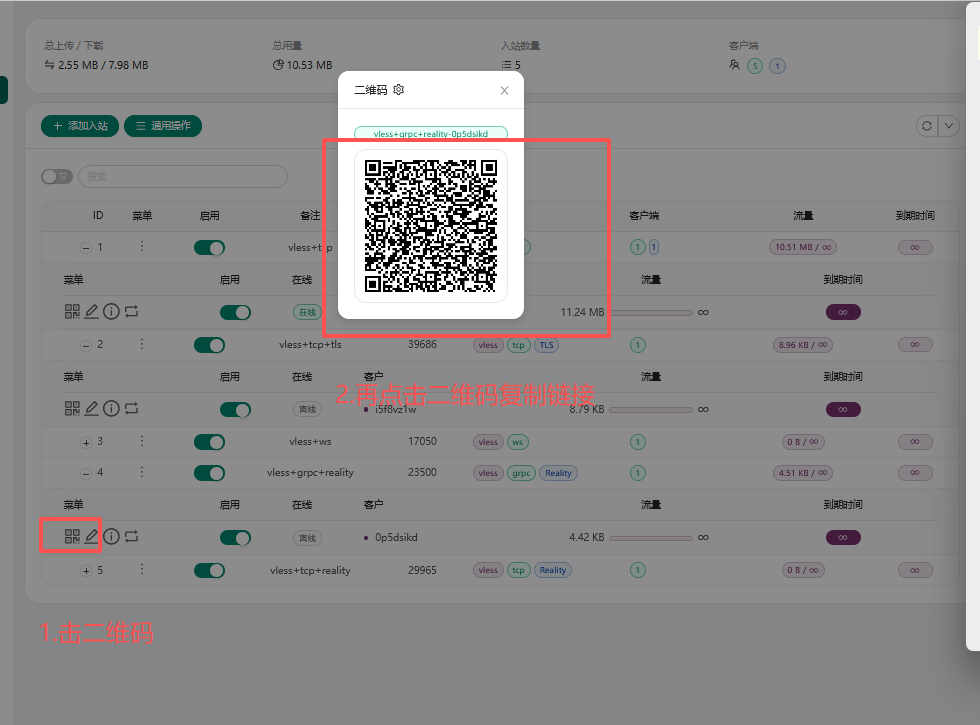Click the QR code icon in the second expanded row

[70, 407]
